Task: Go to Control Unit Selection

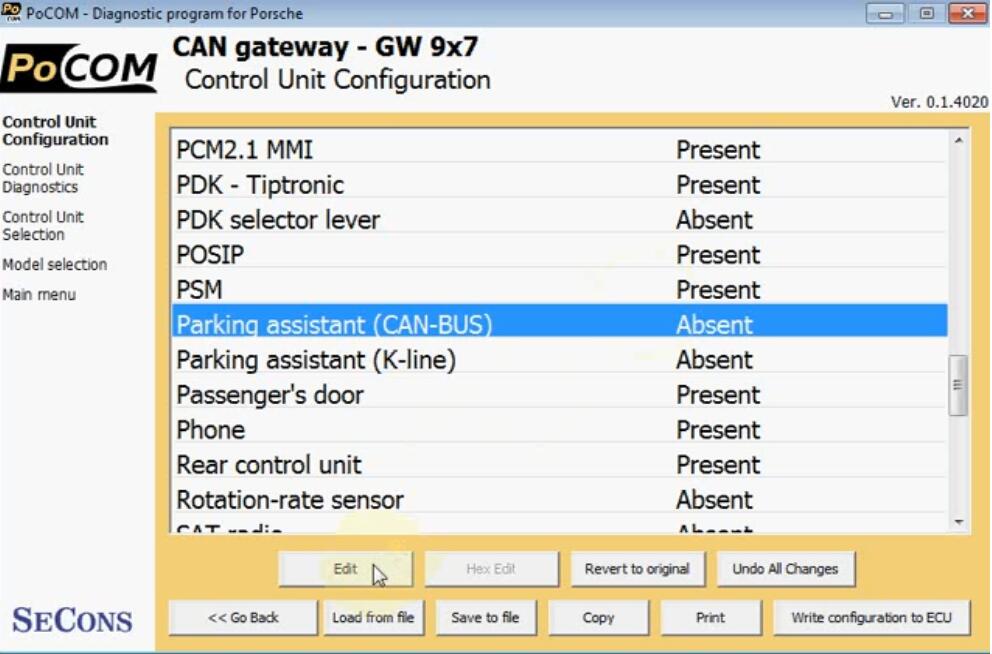Action: coord(42,226)
